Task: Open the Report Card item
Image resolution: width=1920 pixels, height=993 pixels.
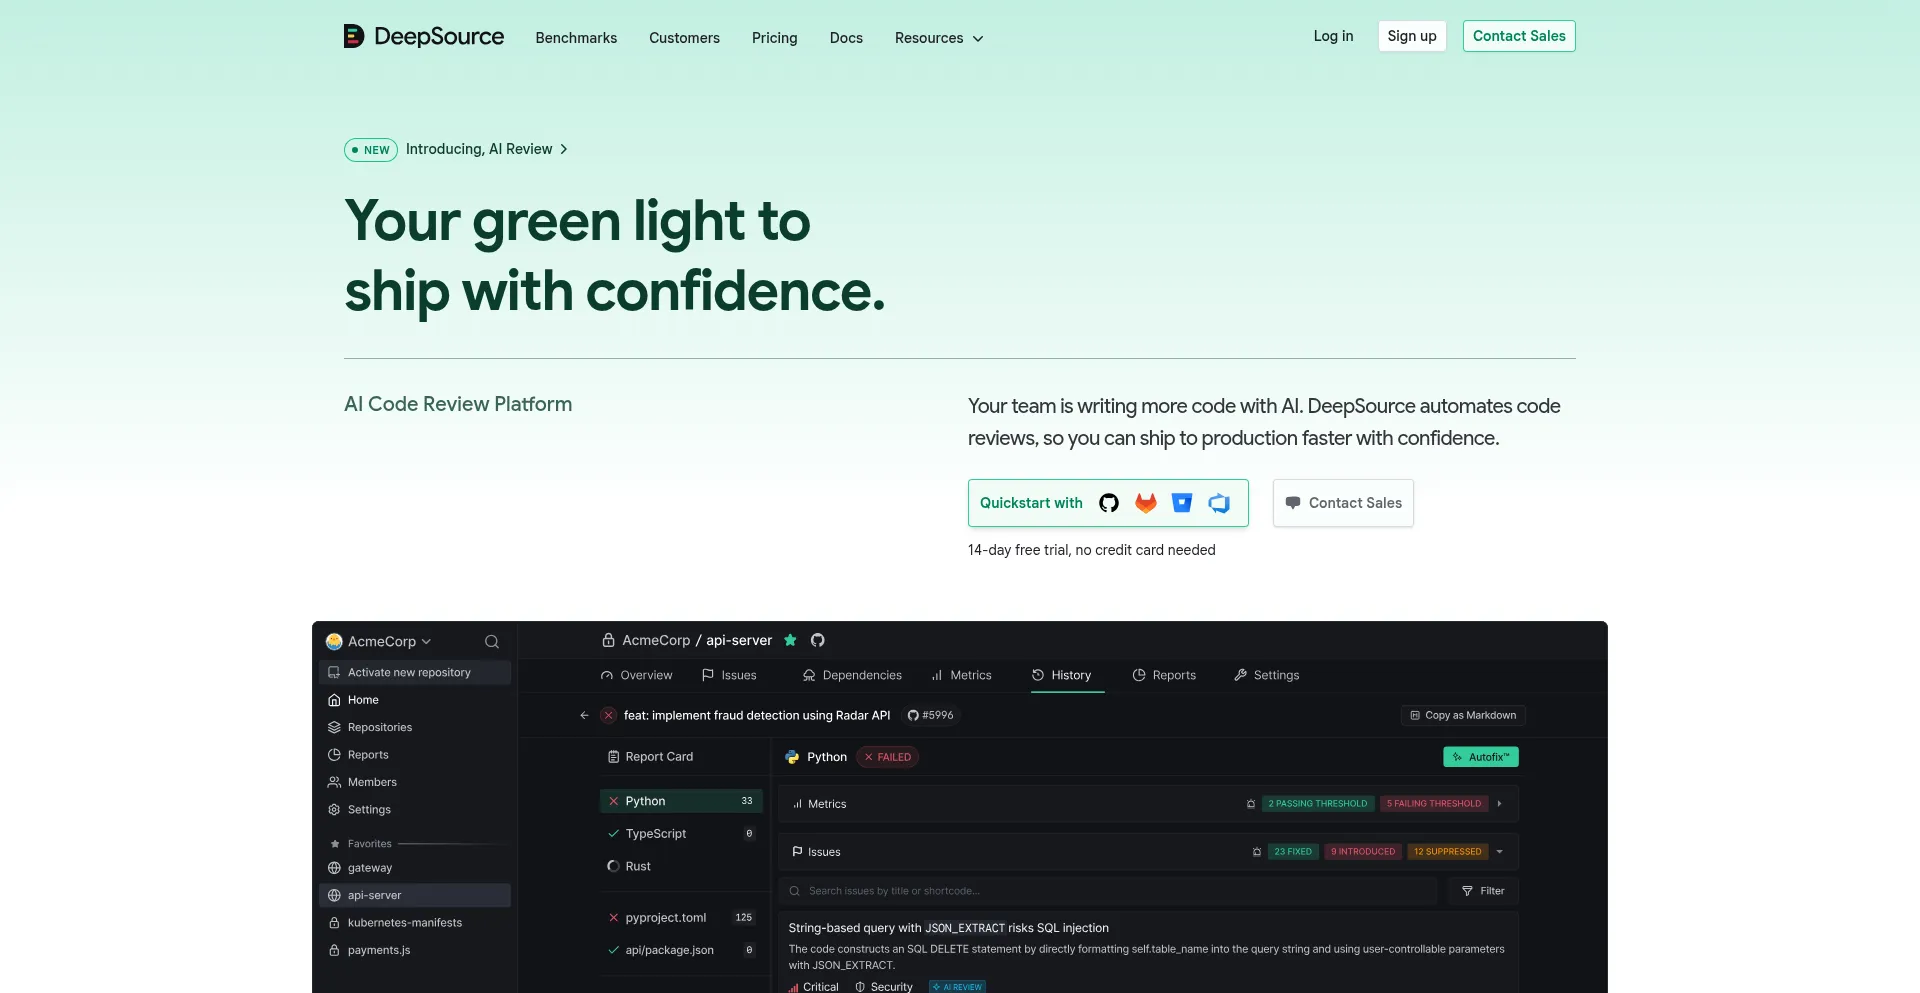Action: [x=650, y=757]
